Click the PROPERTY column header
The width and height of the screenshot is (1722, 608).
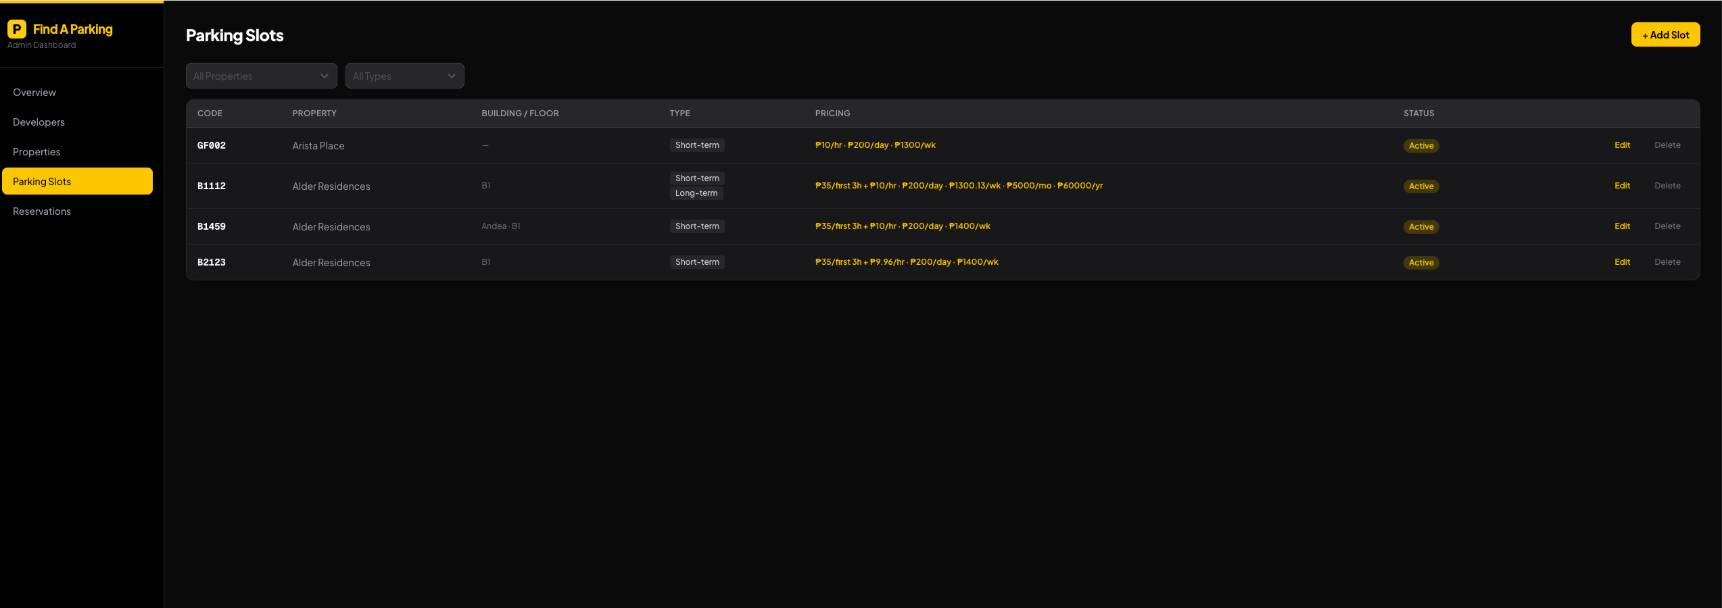(314, 113)
